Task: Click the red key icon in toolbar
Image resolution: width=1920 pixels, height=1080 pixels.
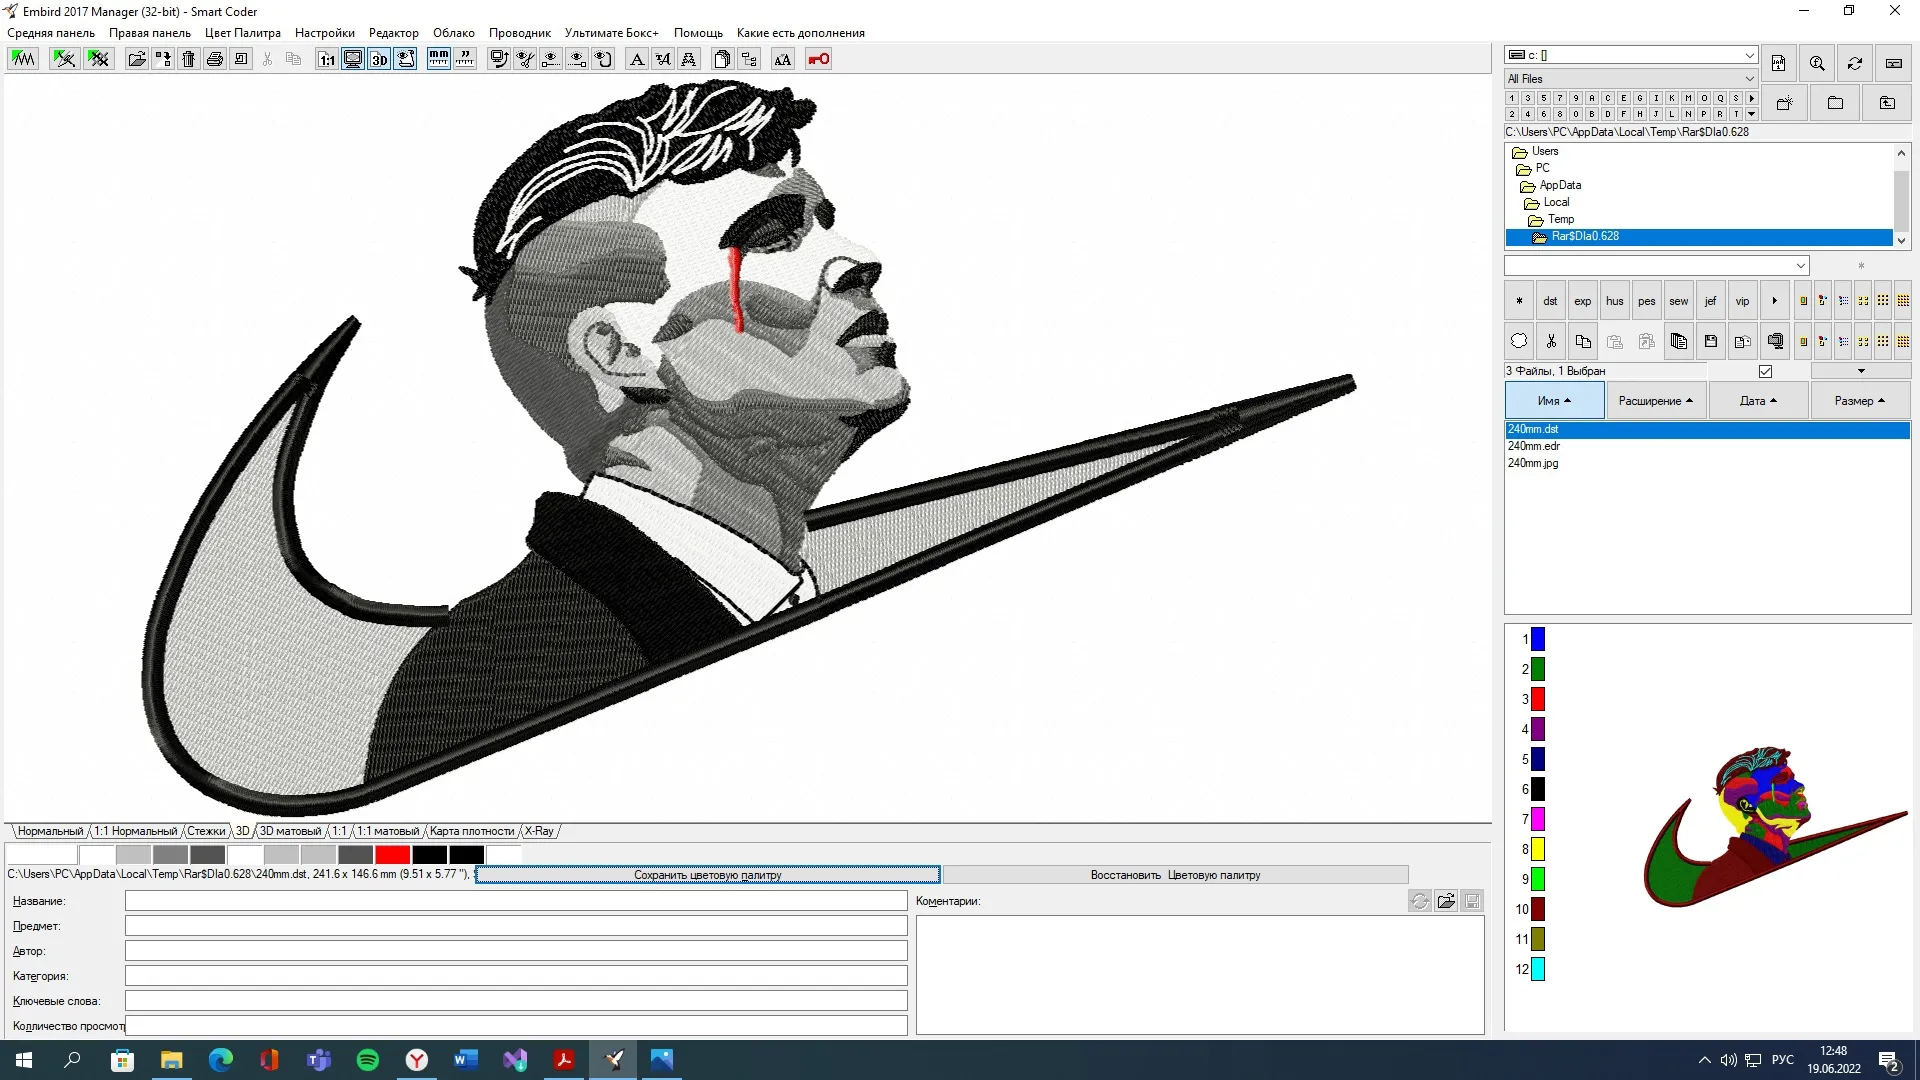Action: click(x=818, y=59)
